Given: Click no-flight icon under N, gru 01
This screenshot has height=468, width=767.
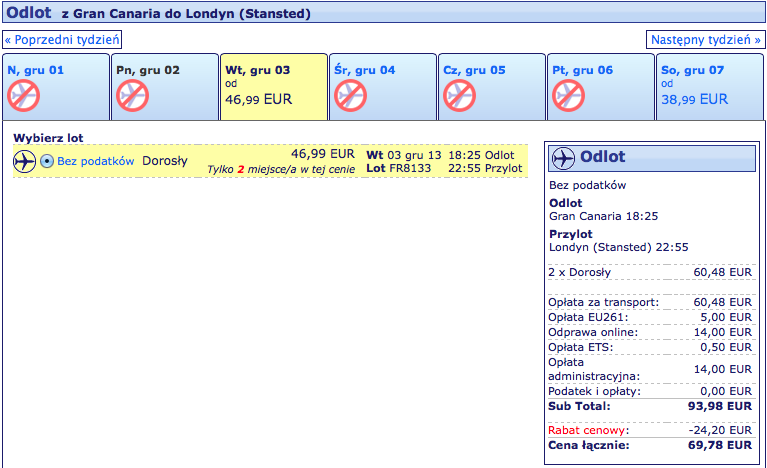Looking at the screenshot, I should point(23,95).
